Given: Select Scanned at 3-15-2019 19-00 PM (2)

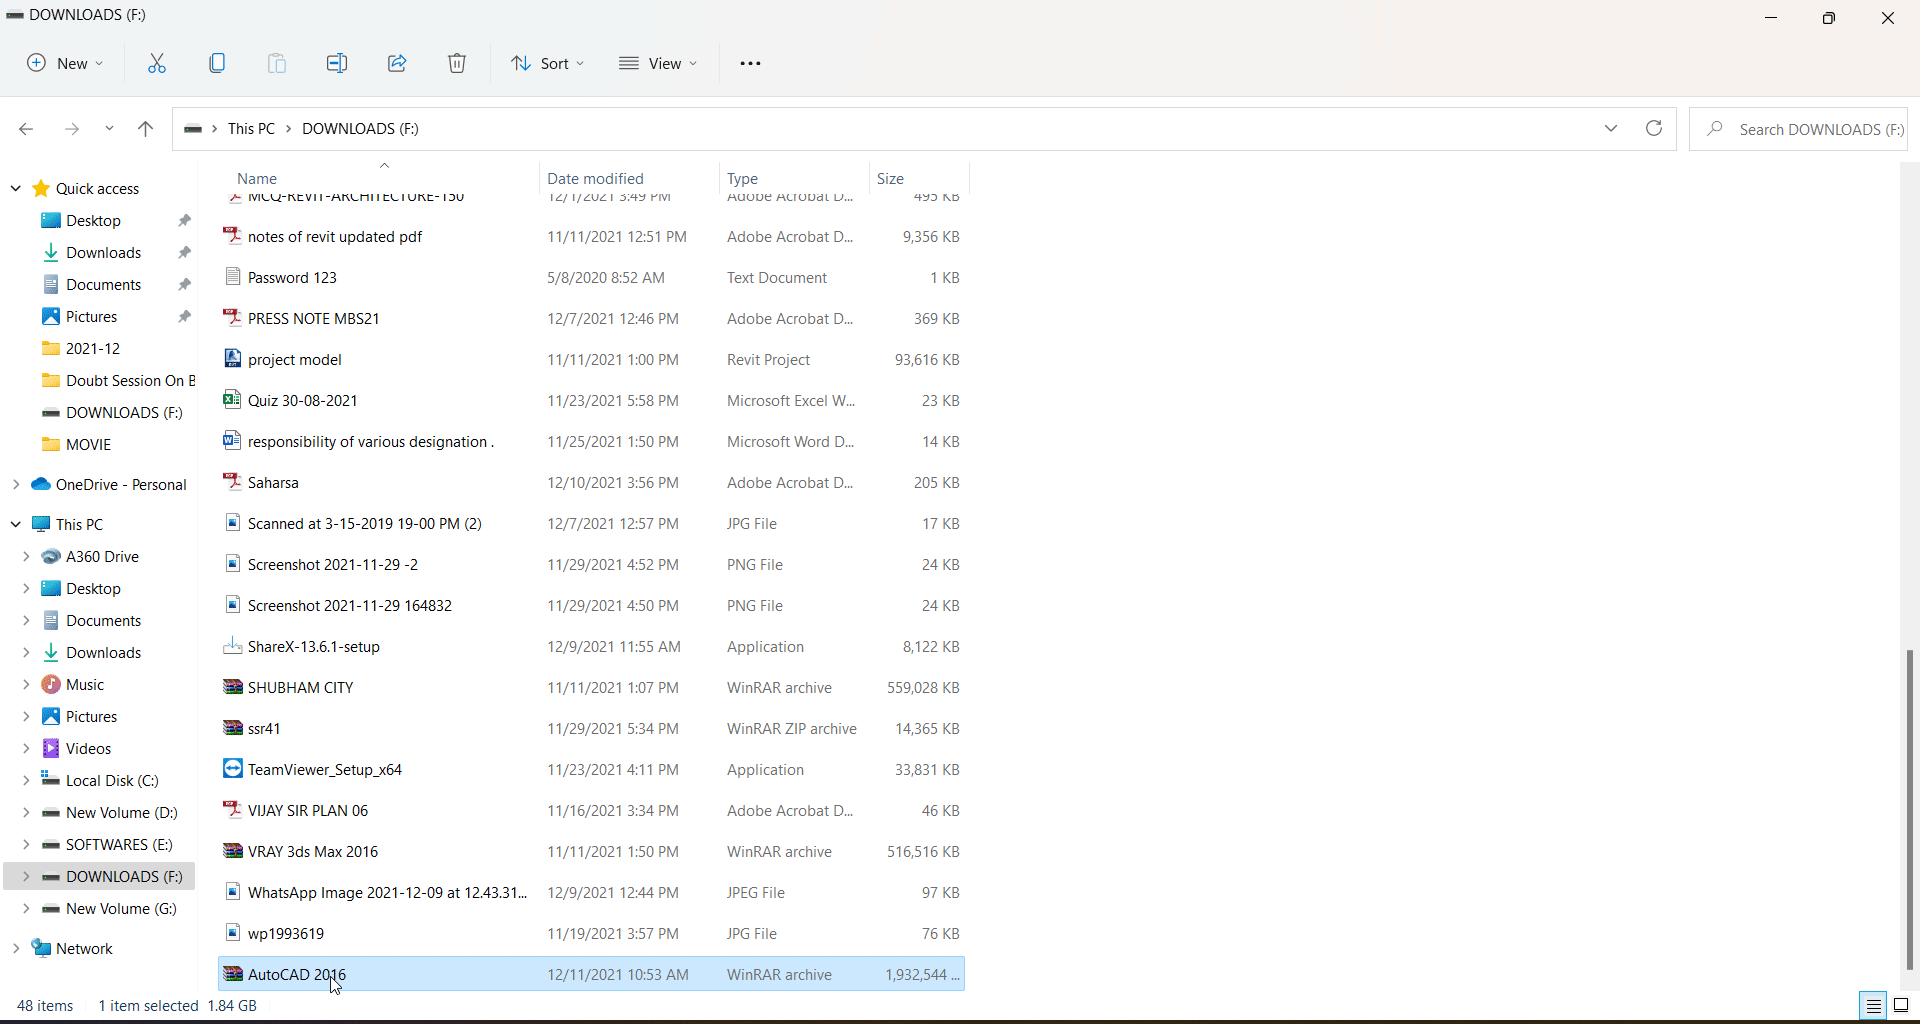Looking at the screenshot, I should 365,523.
